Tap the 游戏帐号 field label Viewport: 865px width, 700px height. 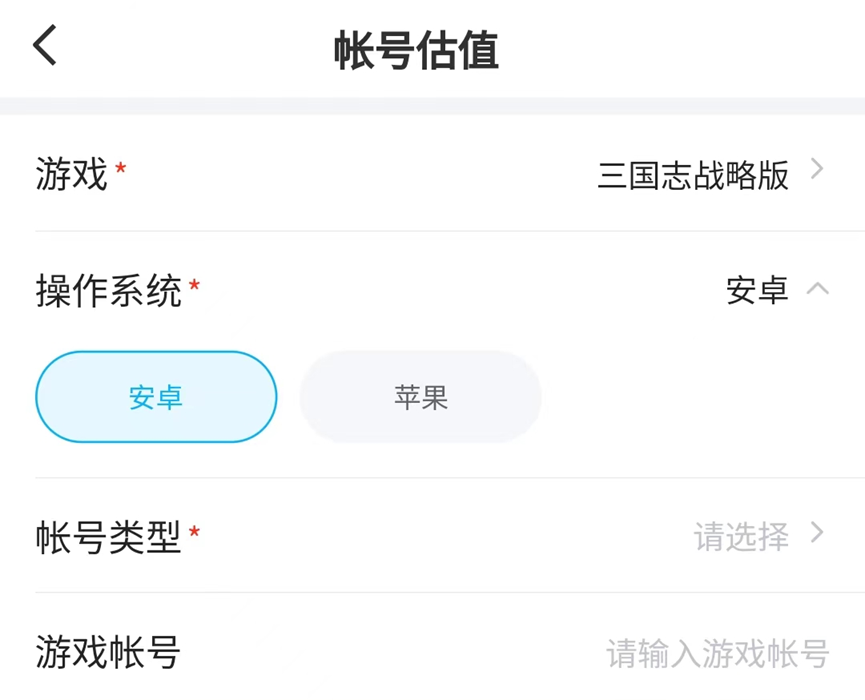[x=108, y=653]
